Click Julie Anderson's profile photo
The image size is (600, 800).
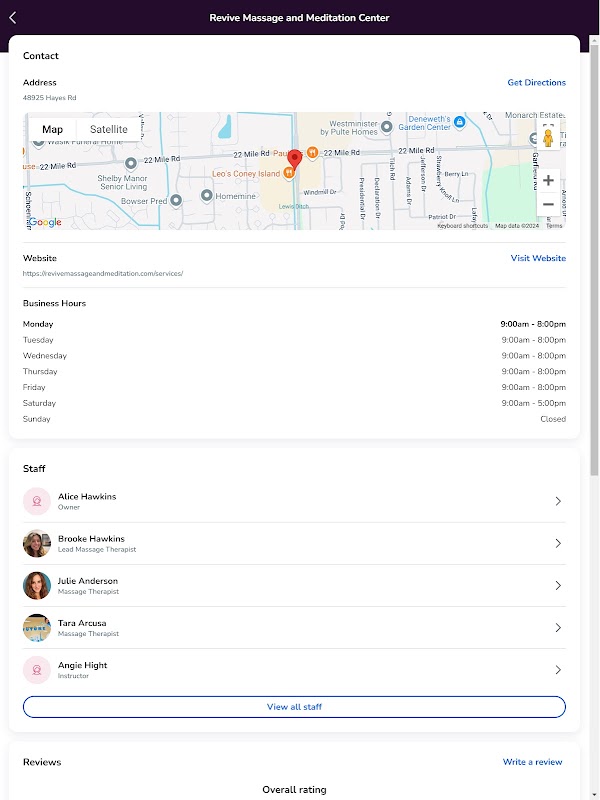[x=37, y=586]
